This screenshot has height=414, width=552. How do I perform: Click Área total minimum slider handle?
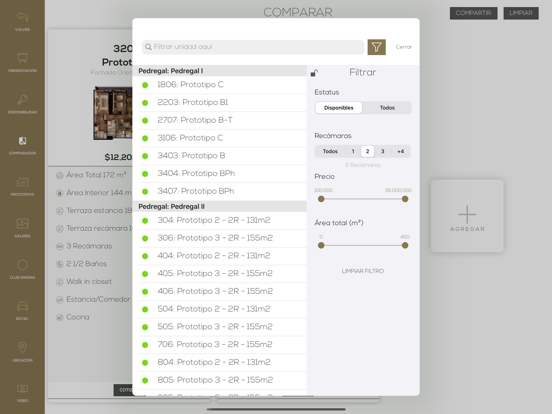[321, 245]
